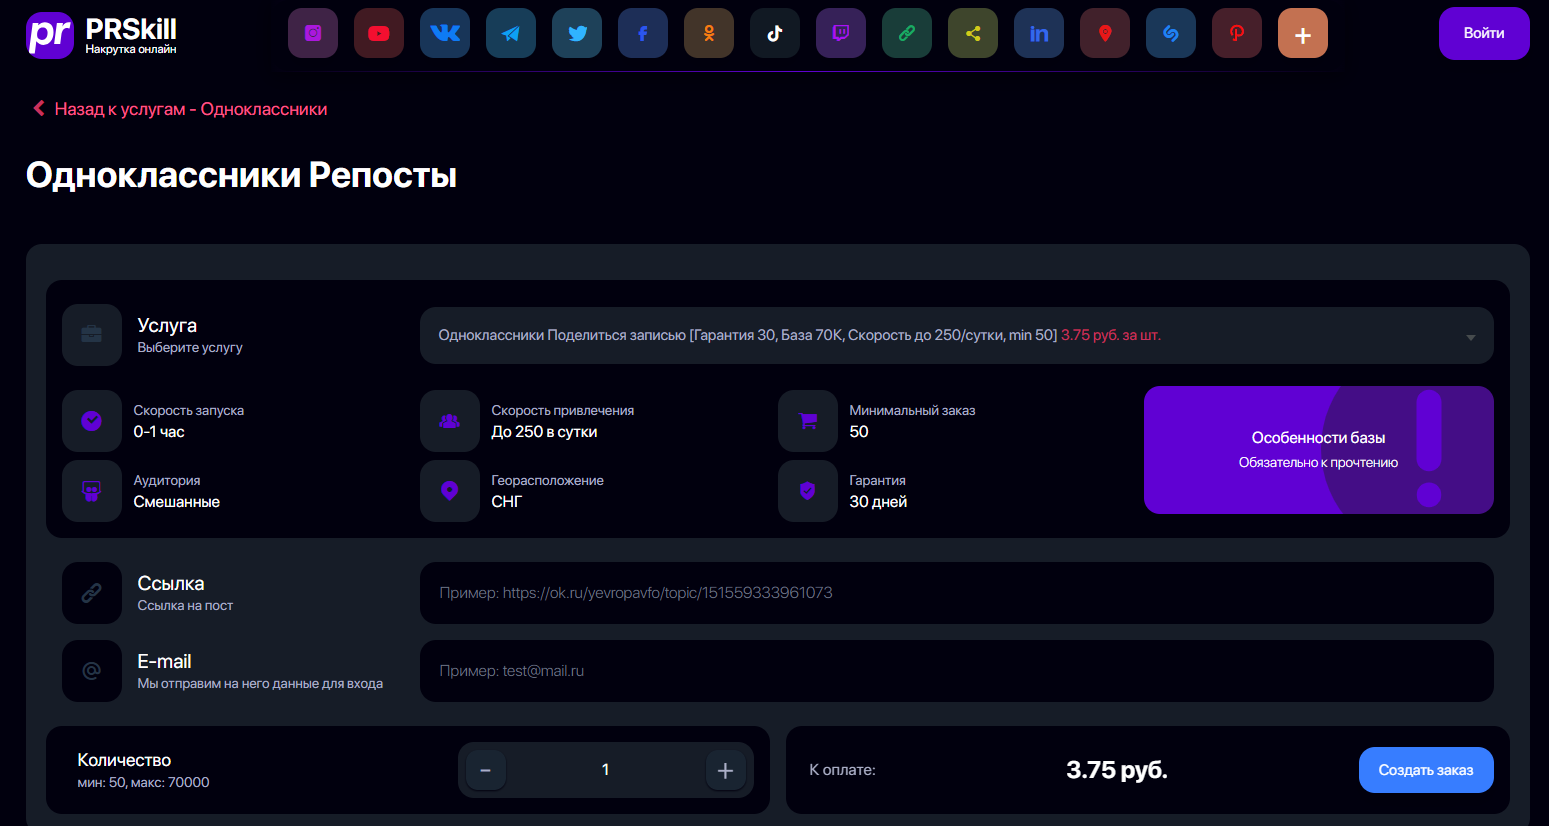Viewport: 1549px width, 826px height.
Task: Click the orange plus icon for more services
Action: click(x=1303, y=33)
